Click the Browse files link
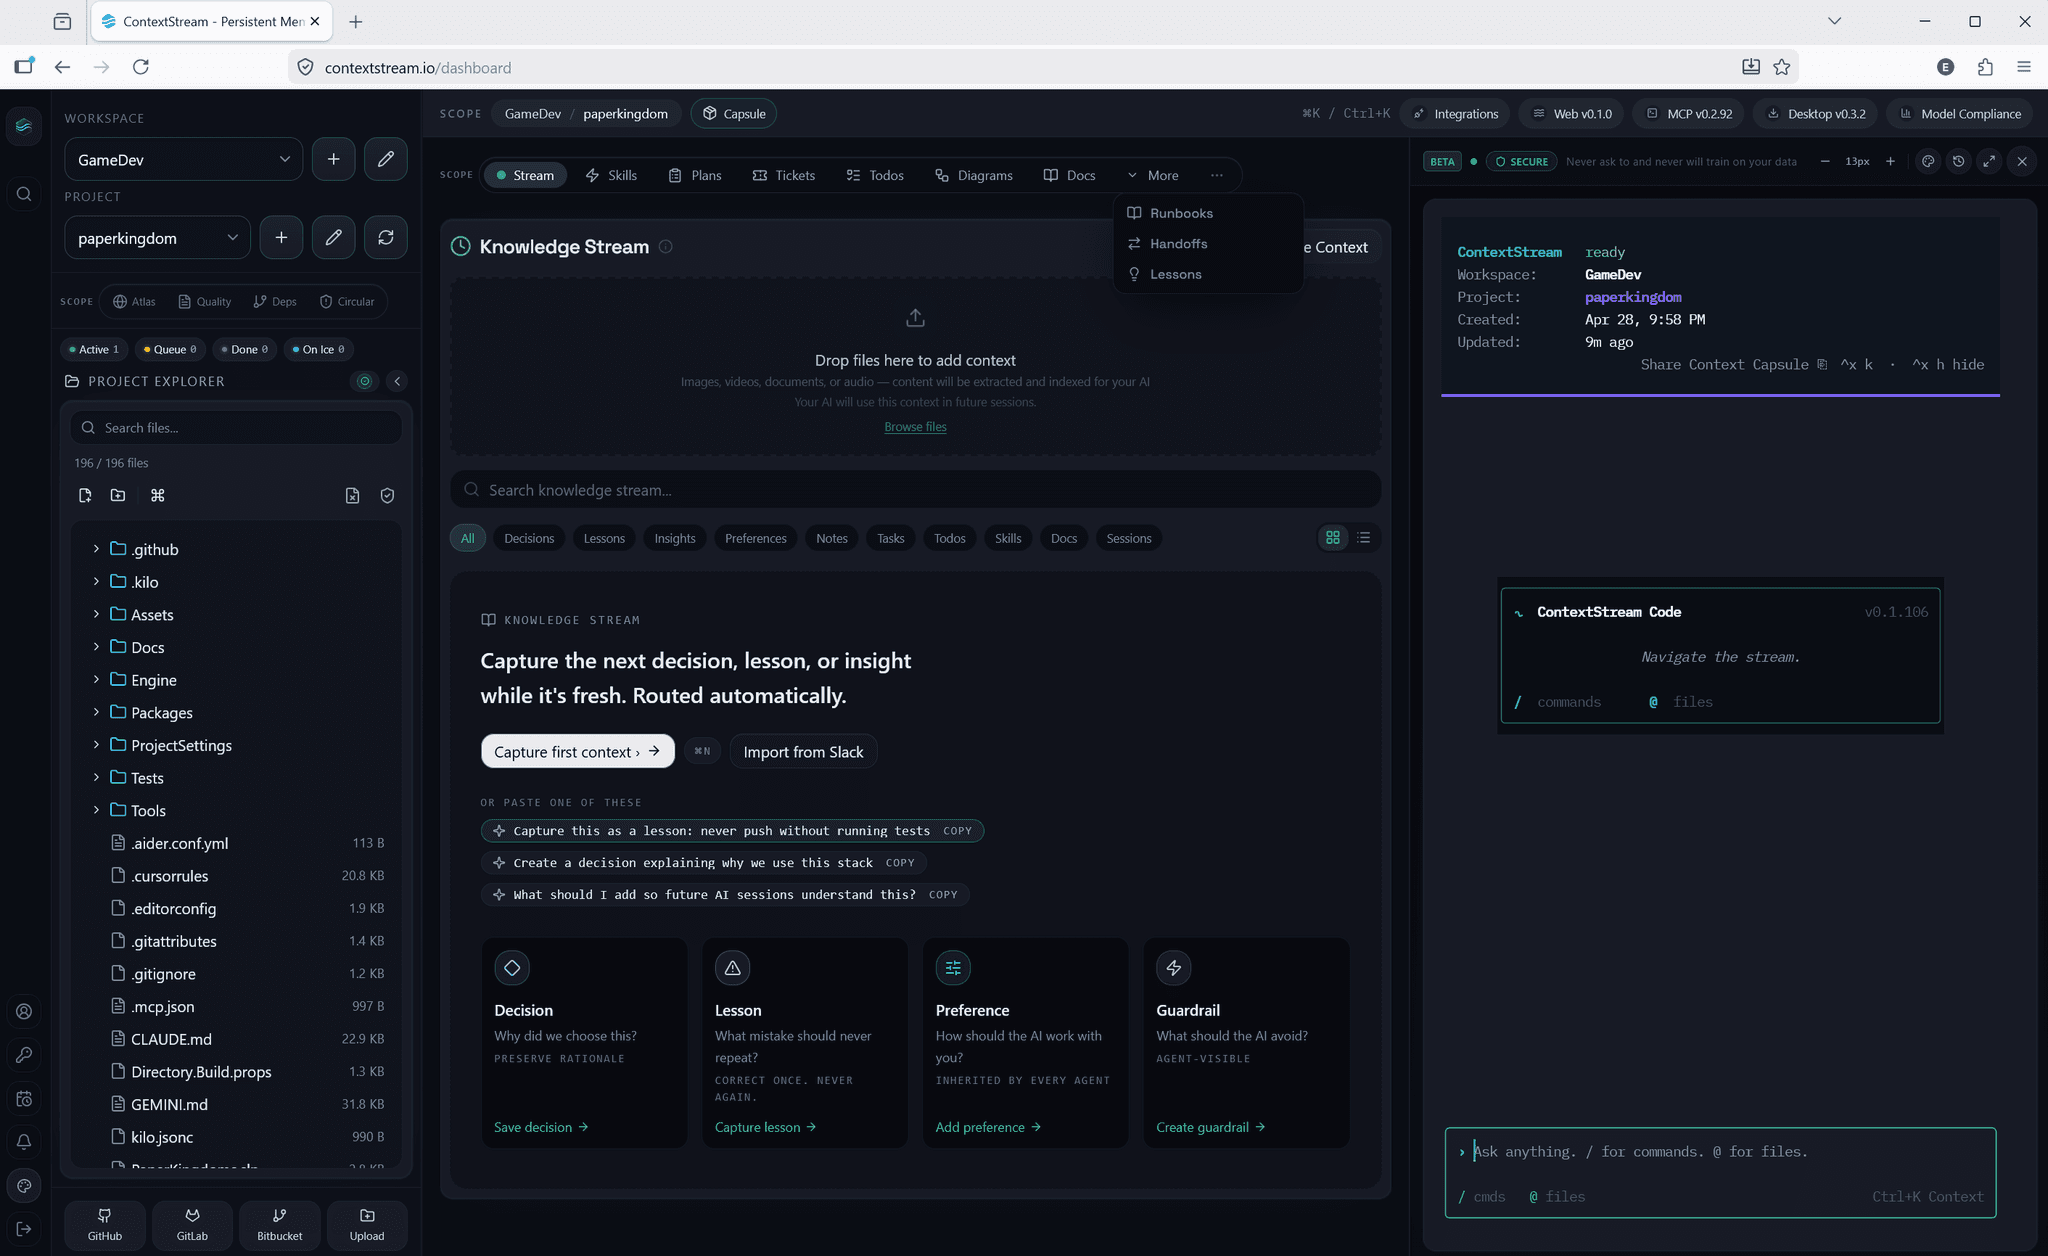The height and width of the screenshot is (1256, 2048). tap(915, 426)
